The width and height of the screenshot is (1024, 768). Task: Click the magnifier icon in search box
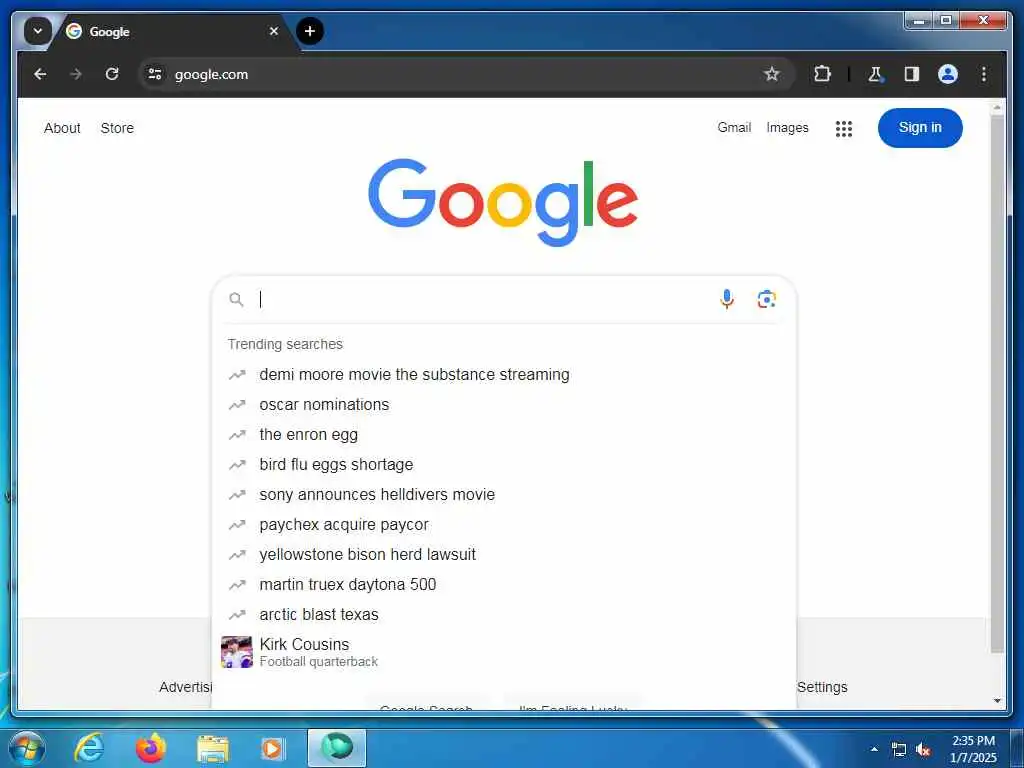click(x=236, y=300)
